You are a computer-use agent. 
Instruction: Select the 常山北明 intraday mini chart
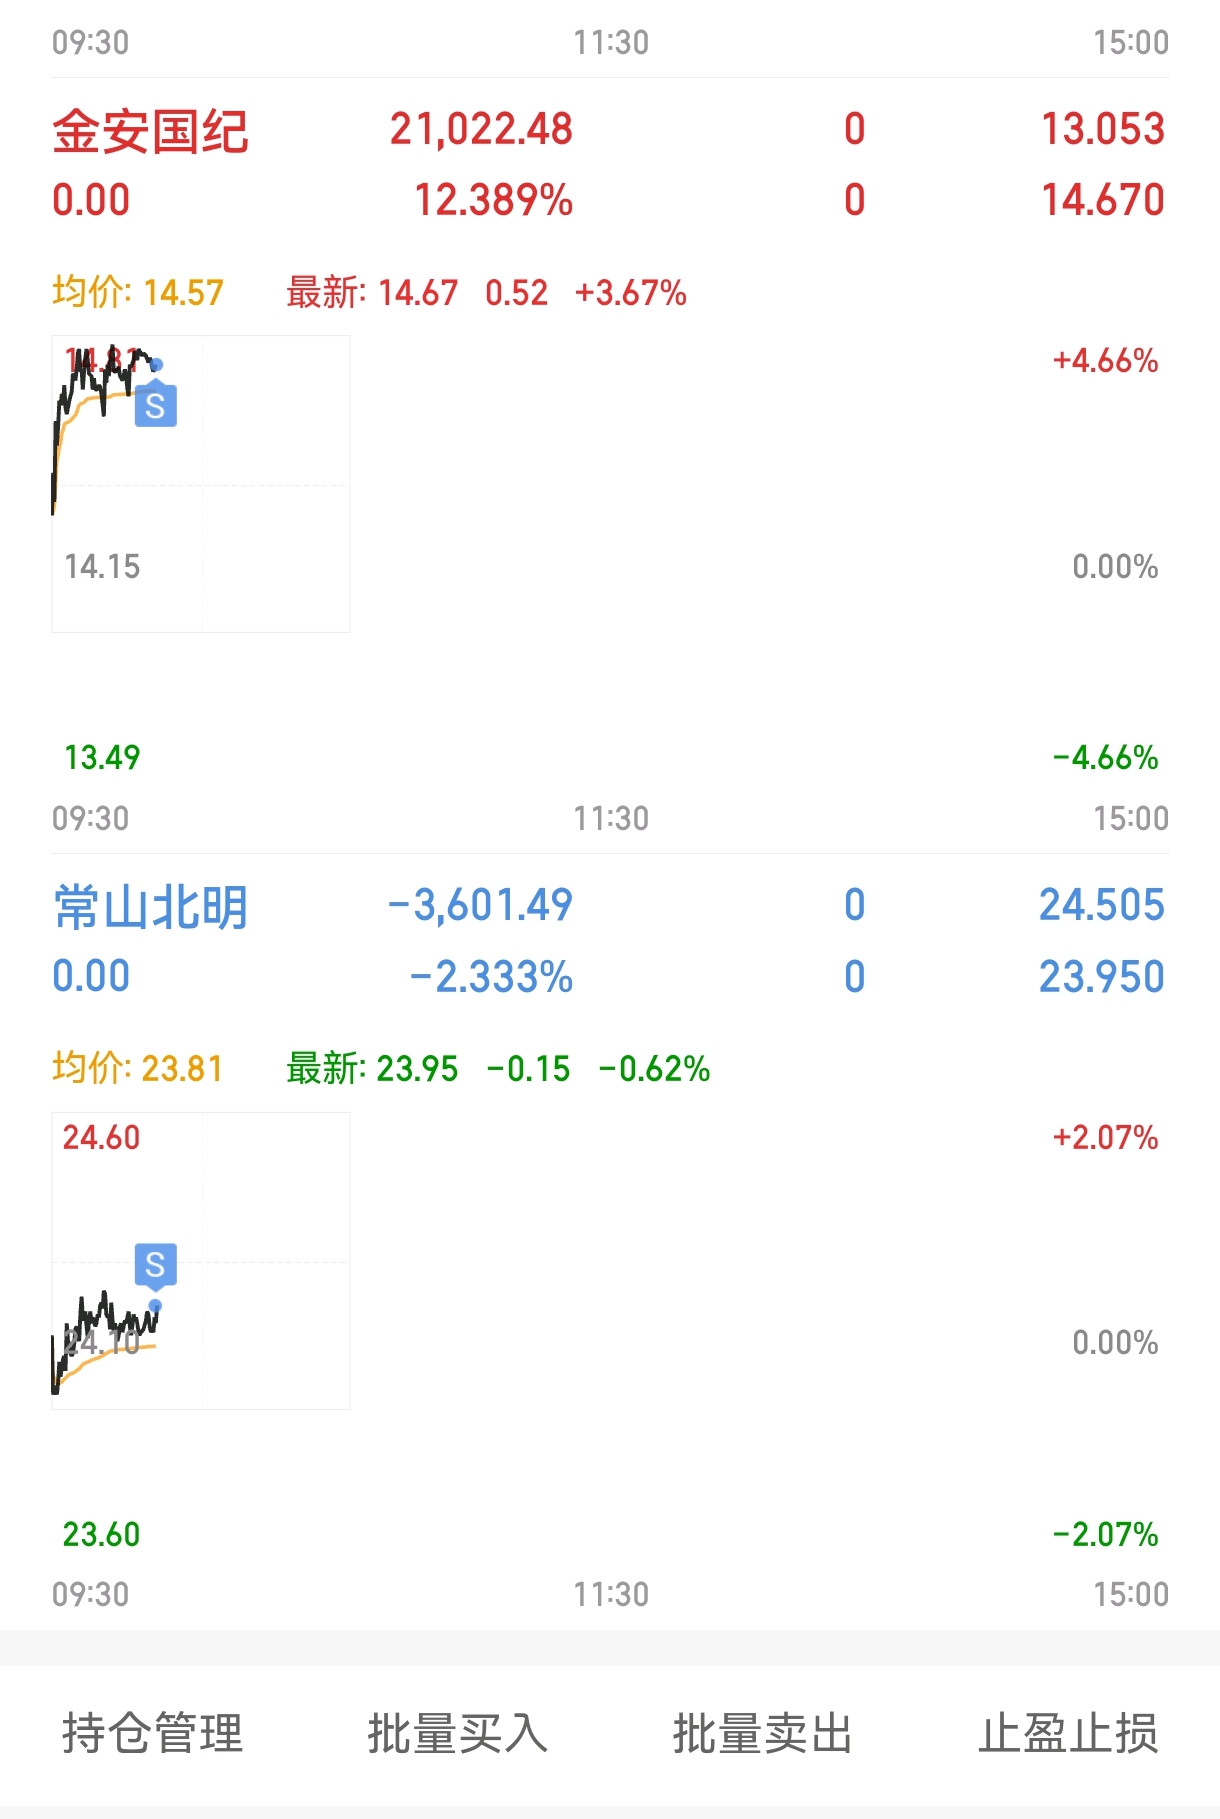(201, 1261)
